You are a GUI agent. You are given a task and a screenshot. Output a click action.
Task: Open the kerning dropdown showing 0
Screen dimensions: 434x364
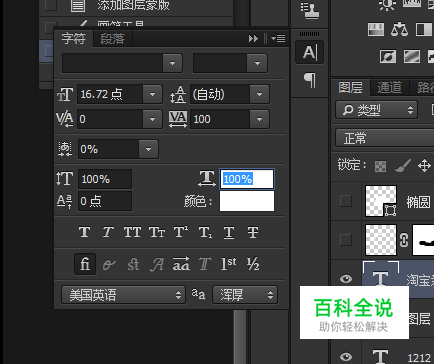[152, 119]
